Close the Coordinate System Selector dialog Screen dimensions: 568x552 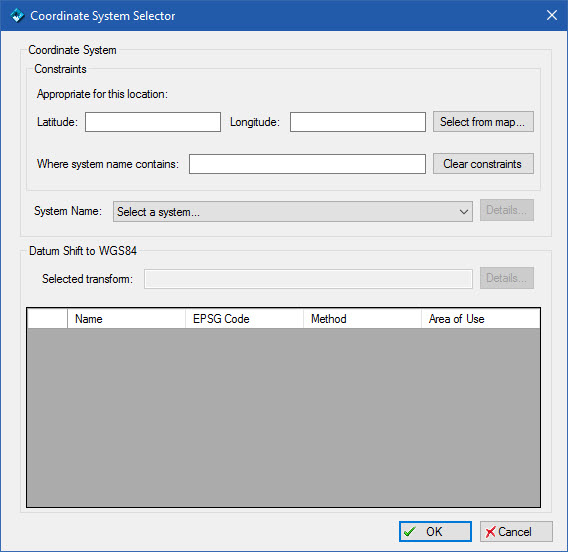(552, 15)
